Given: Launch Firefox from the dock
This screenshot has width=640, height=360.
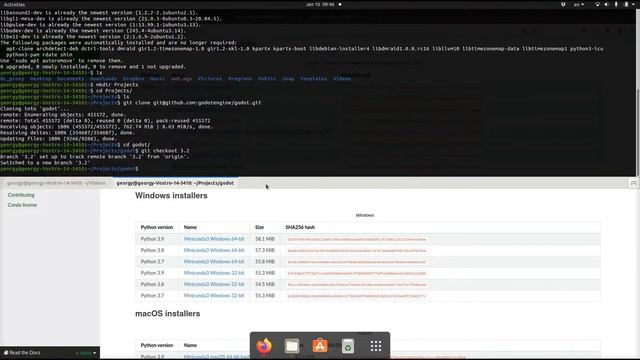Looking at the screenshot, I should [x=264, y=346].
